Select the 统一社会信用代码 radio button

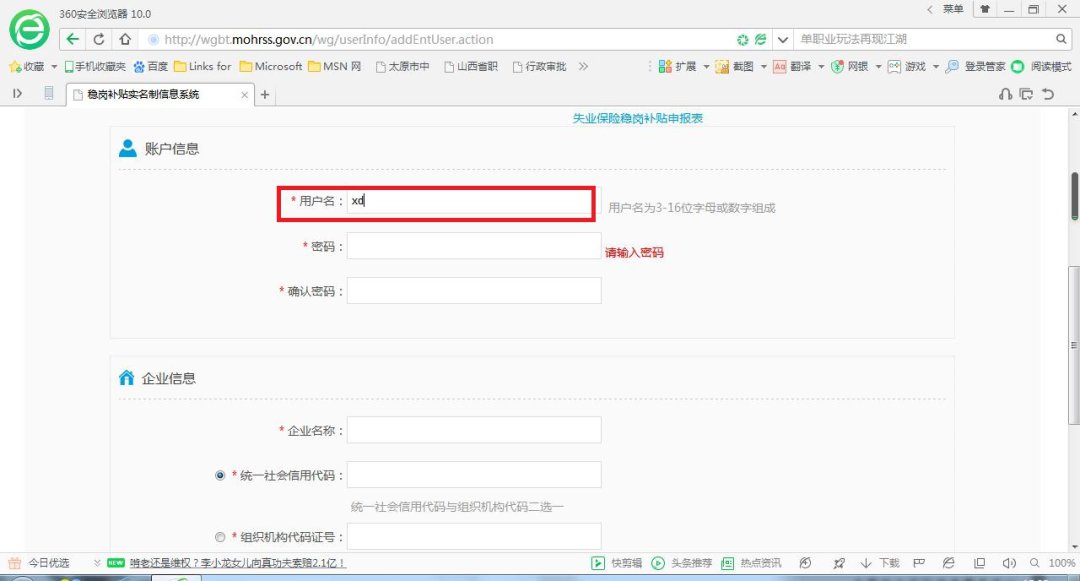[220, 475]
